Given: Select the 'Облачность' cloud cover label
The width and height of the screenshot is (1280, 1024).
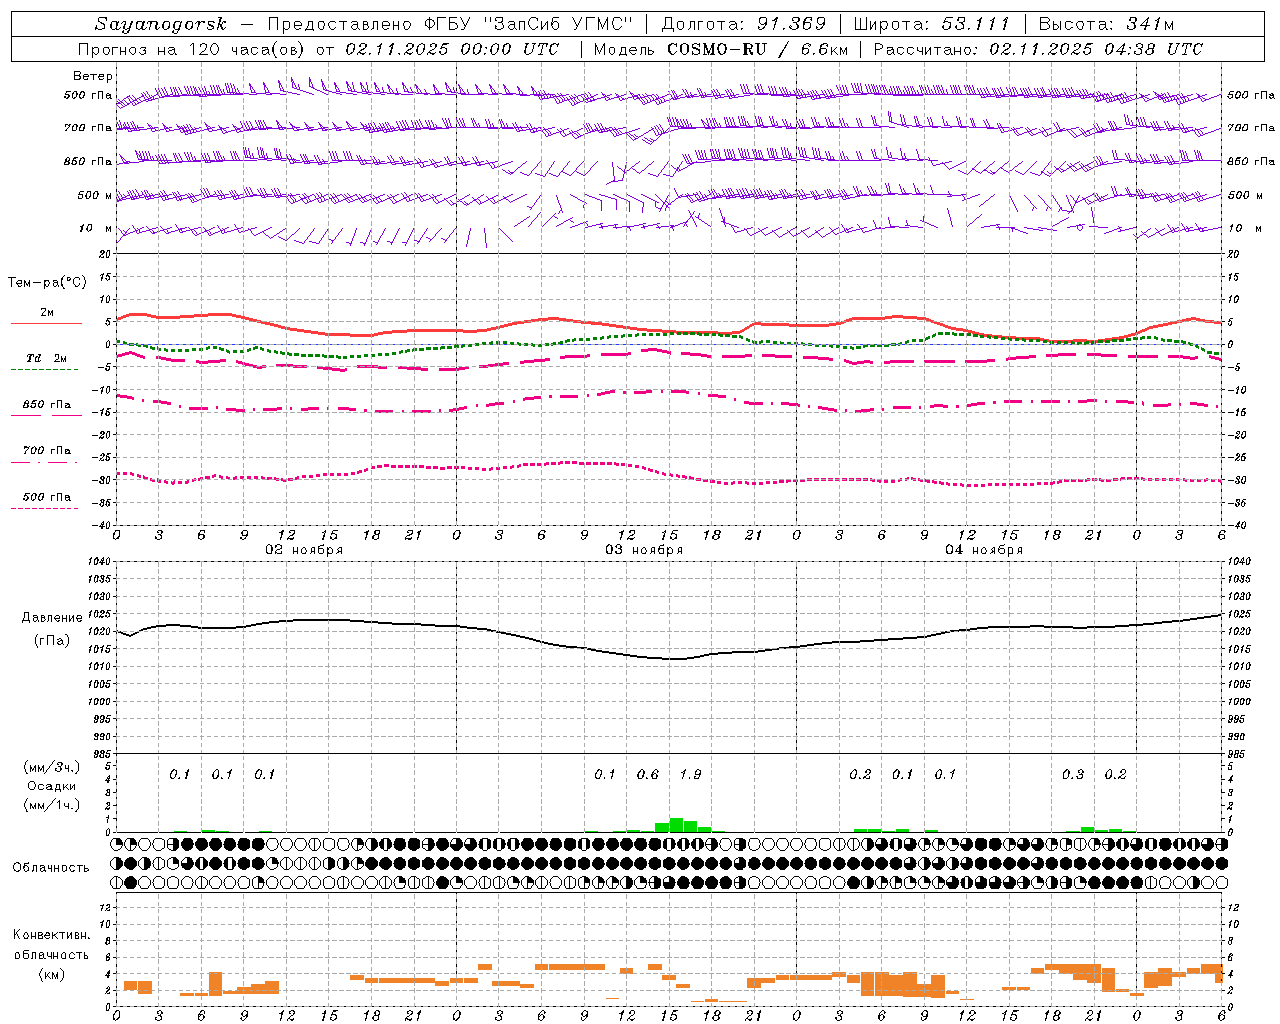Looking at the screenshot, I should tap(51, 868).
